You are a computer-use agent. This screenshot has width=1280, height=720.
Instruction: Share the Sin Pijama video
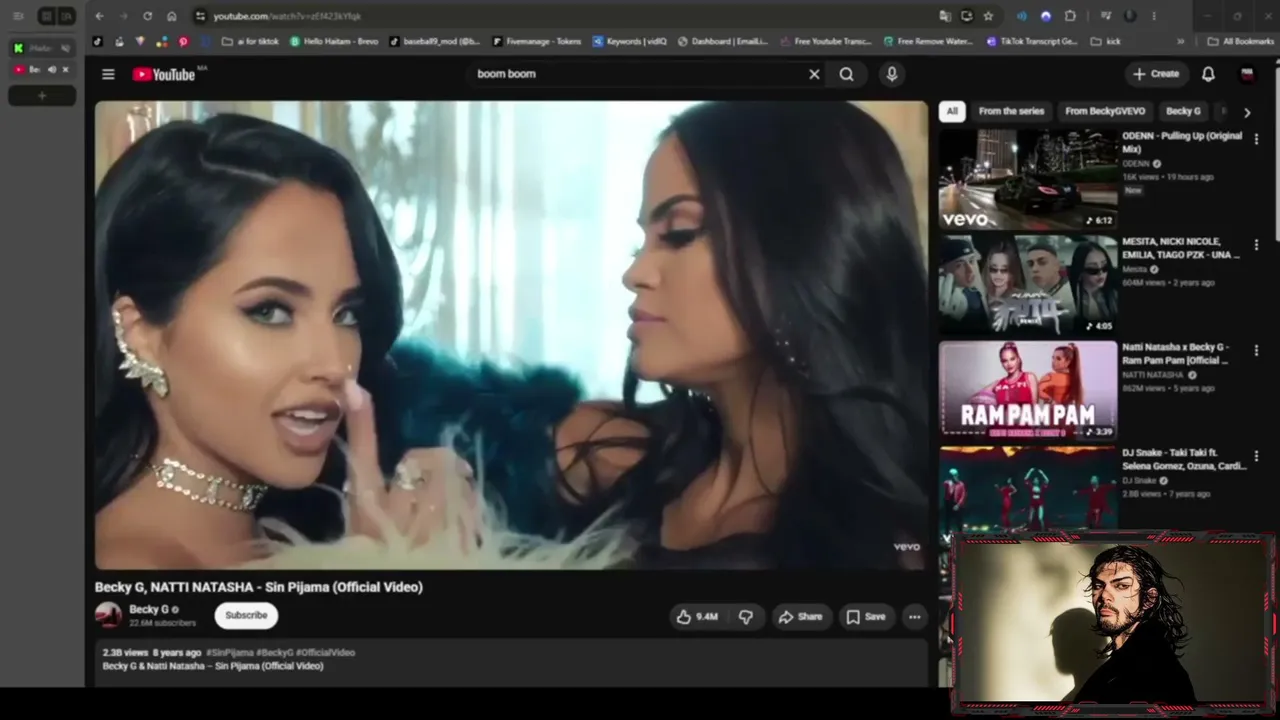point(800,617)
